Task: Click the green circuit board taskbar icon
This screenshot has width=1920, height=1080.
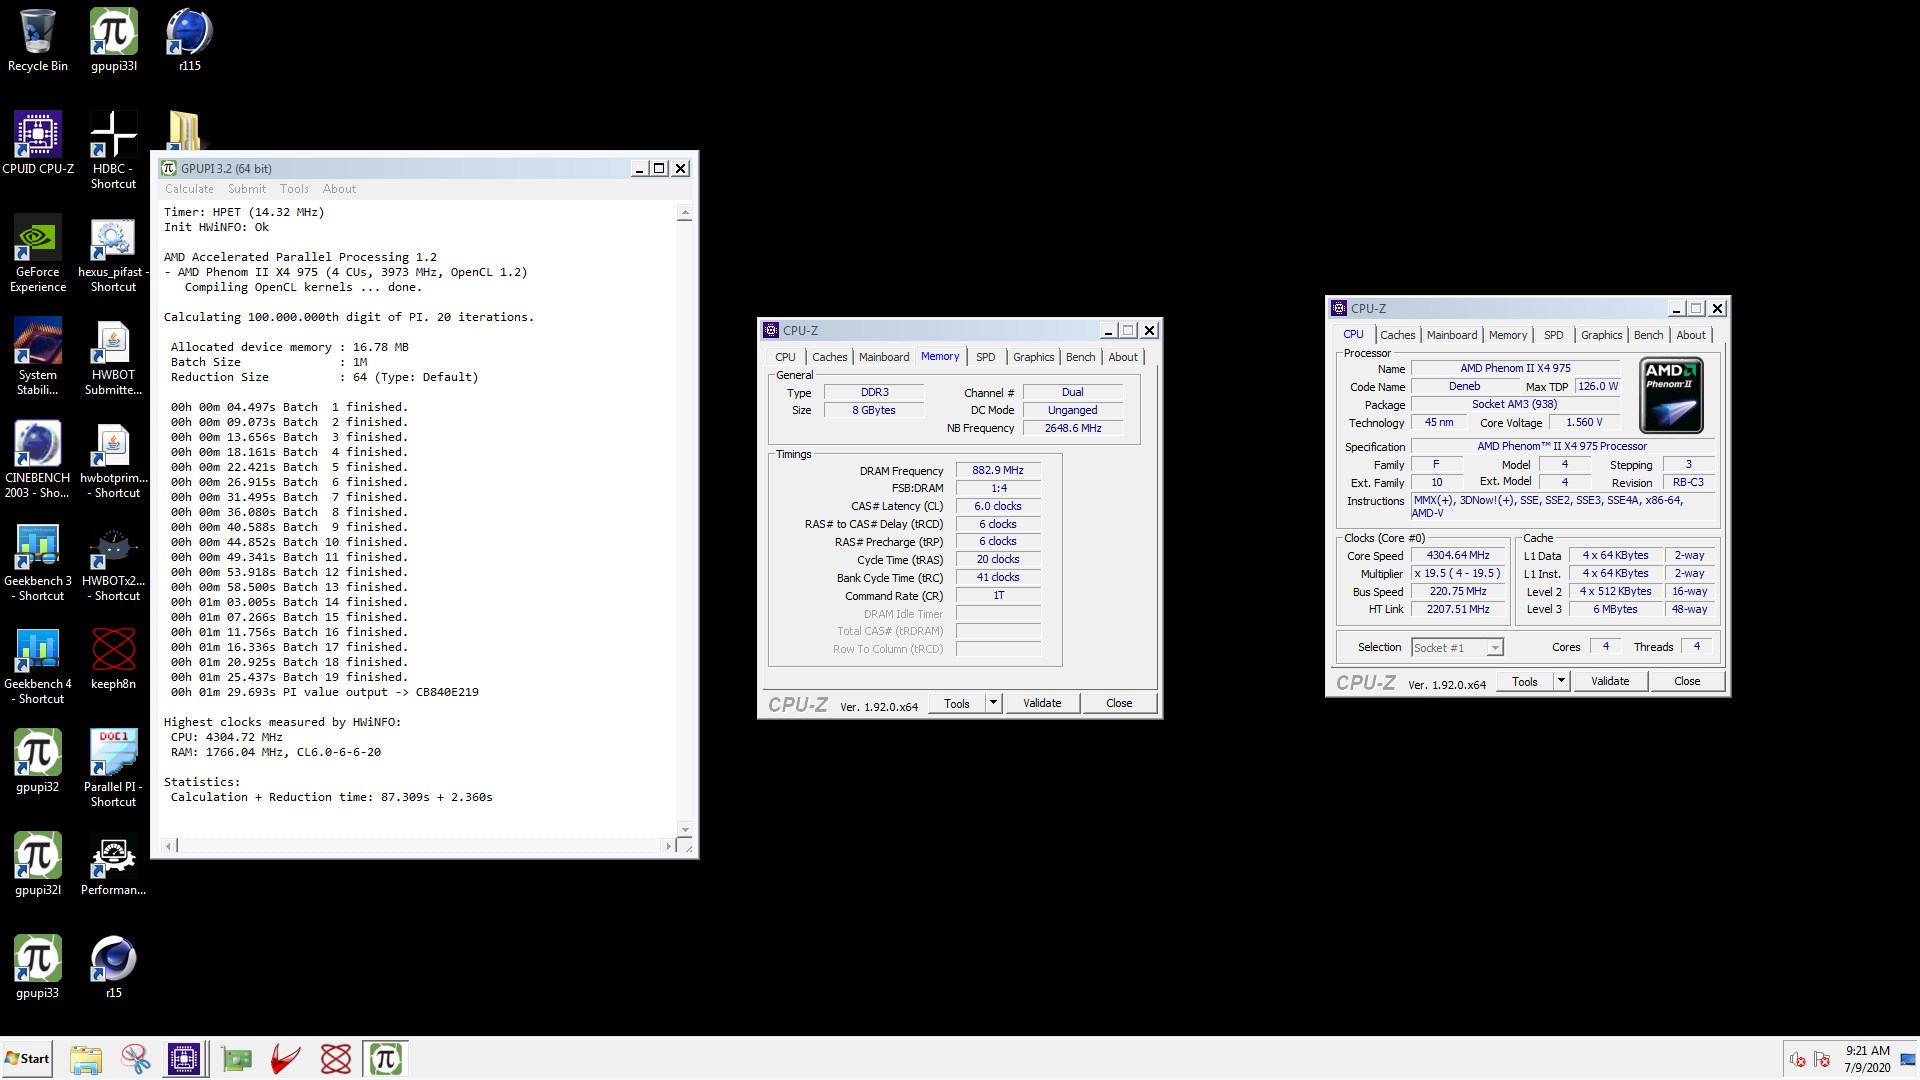Action: [x=237, y=1059]
